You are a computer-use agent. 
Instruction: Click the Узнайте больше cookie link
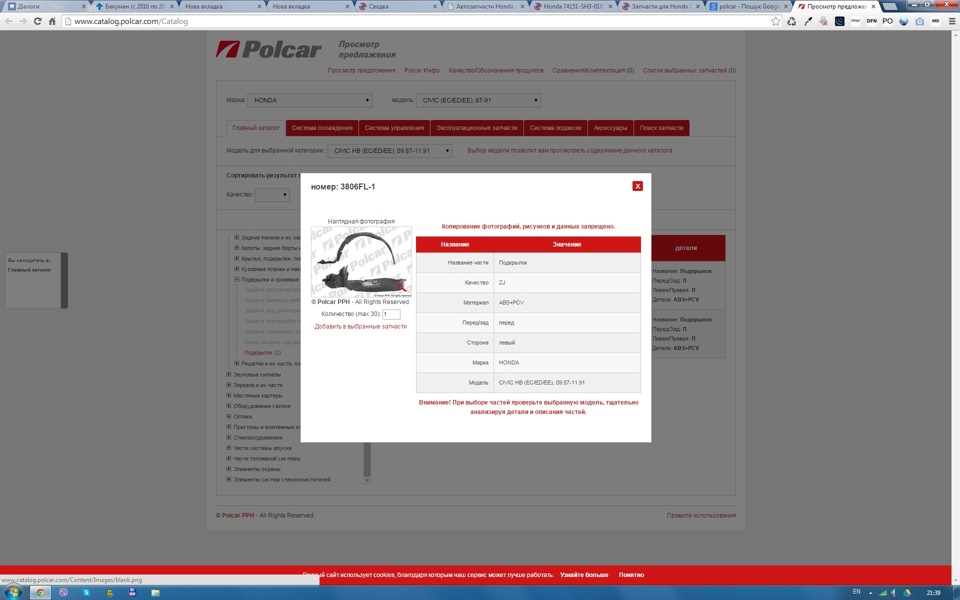point(584,575)
